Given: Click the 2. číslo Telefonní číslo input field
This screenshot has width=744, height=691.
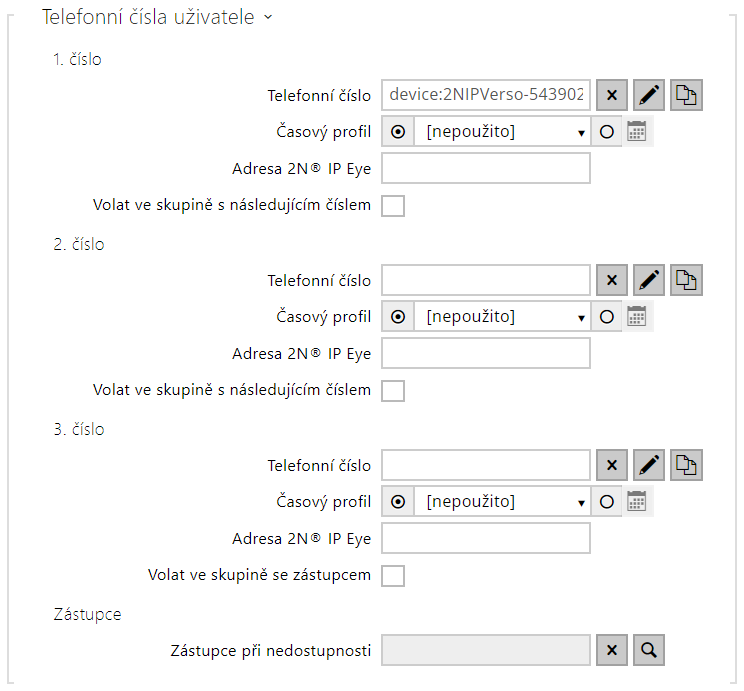Looking at the screenshot, I should click(x=486, y=280).
